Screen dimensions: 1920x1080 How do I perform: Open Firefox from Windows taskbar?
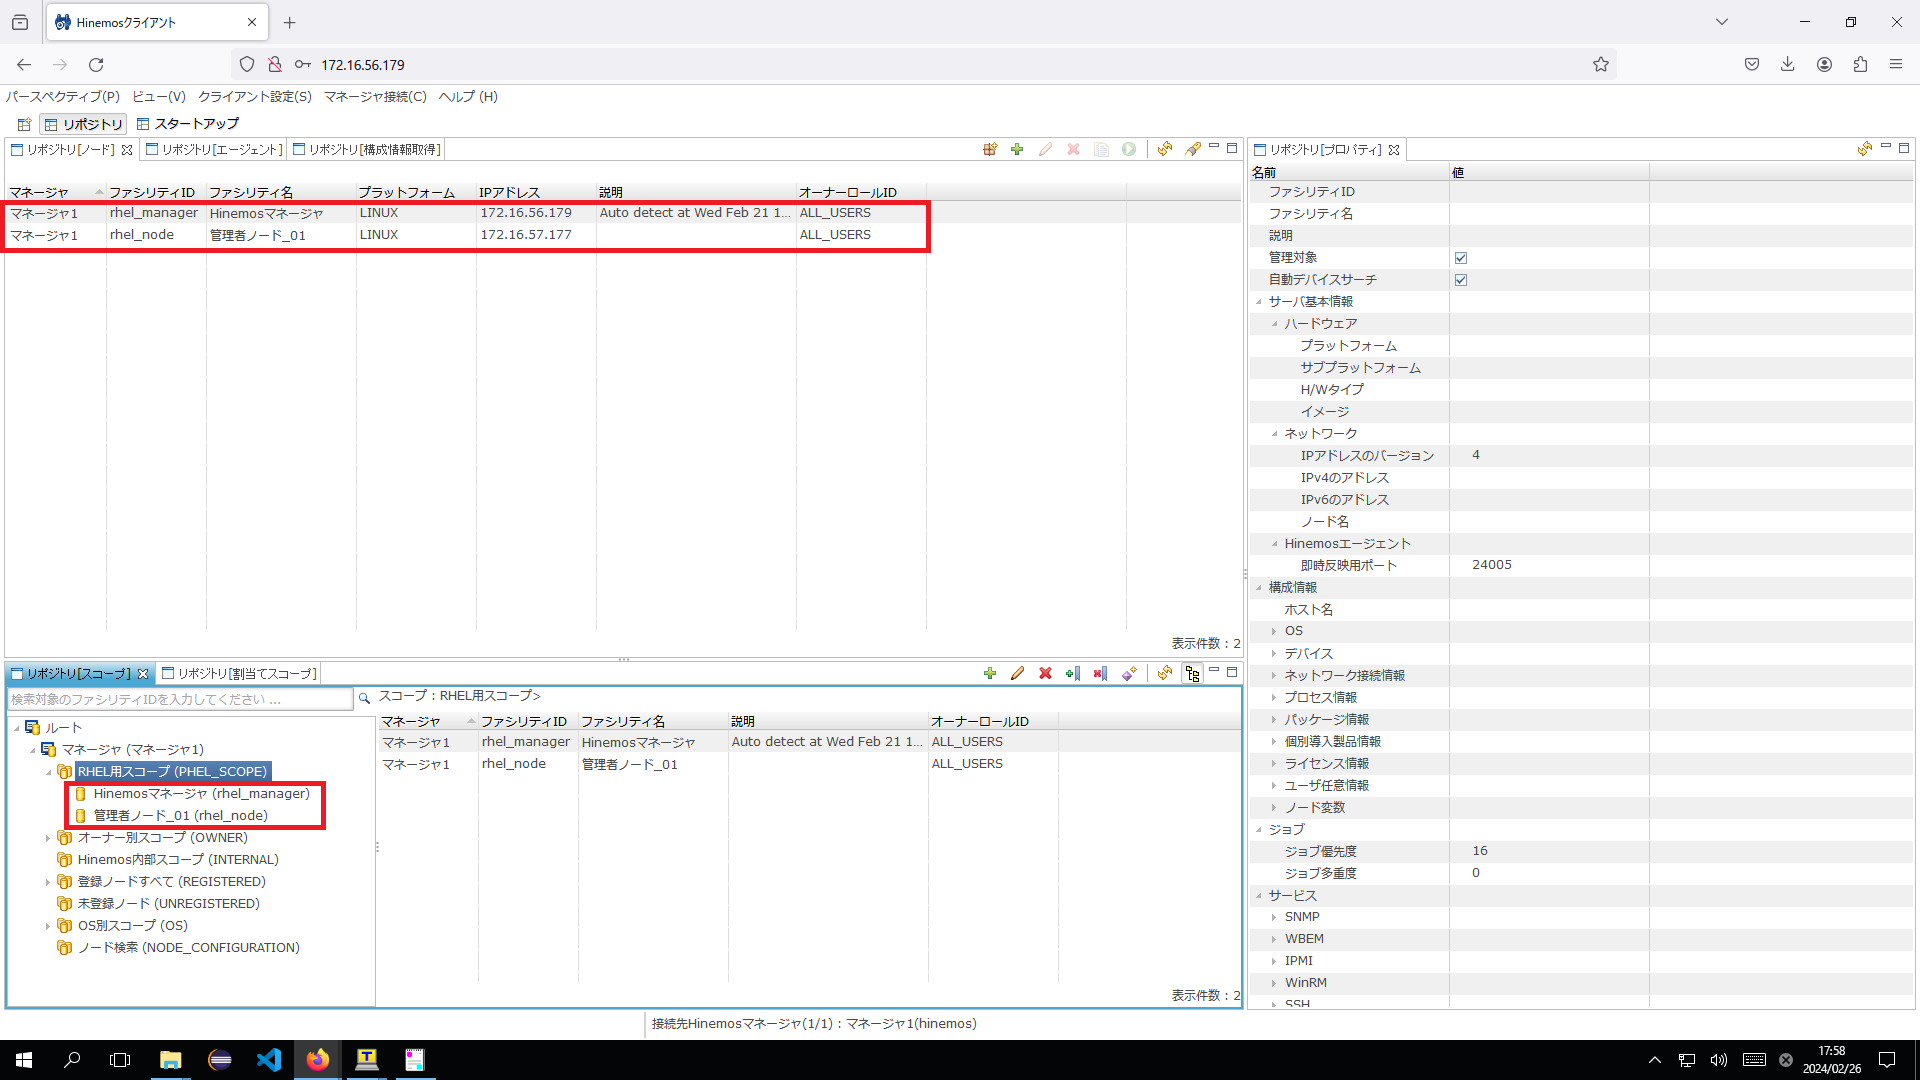[x=318, y=1060]
